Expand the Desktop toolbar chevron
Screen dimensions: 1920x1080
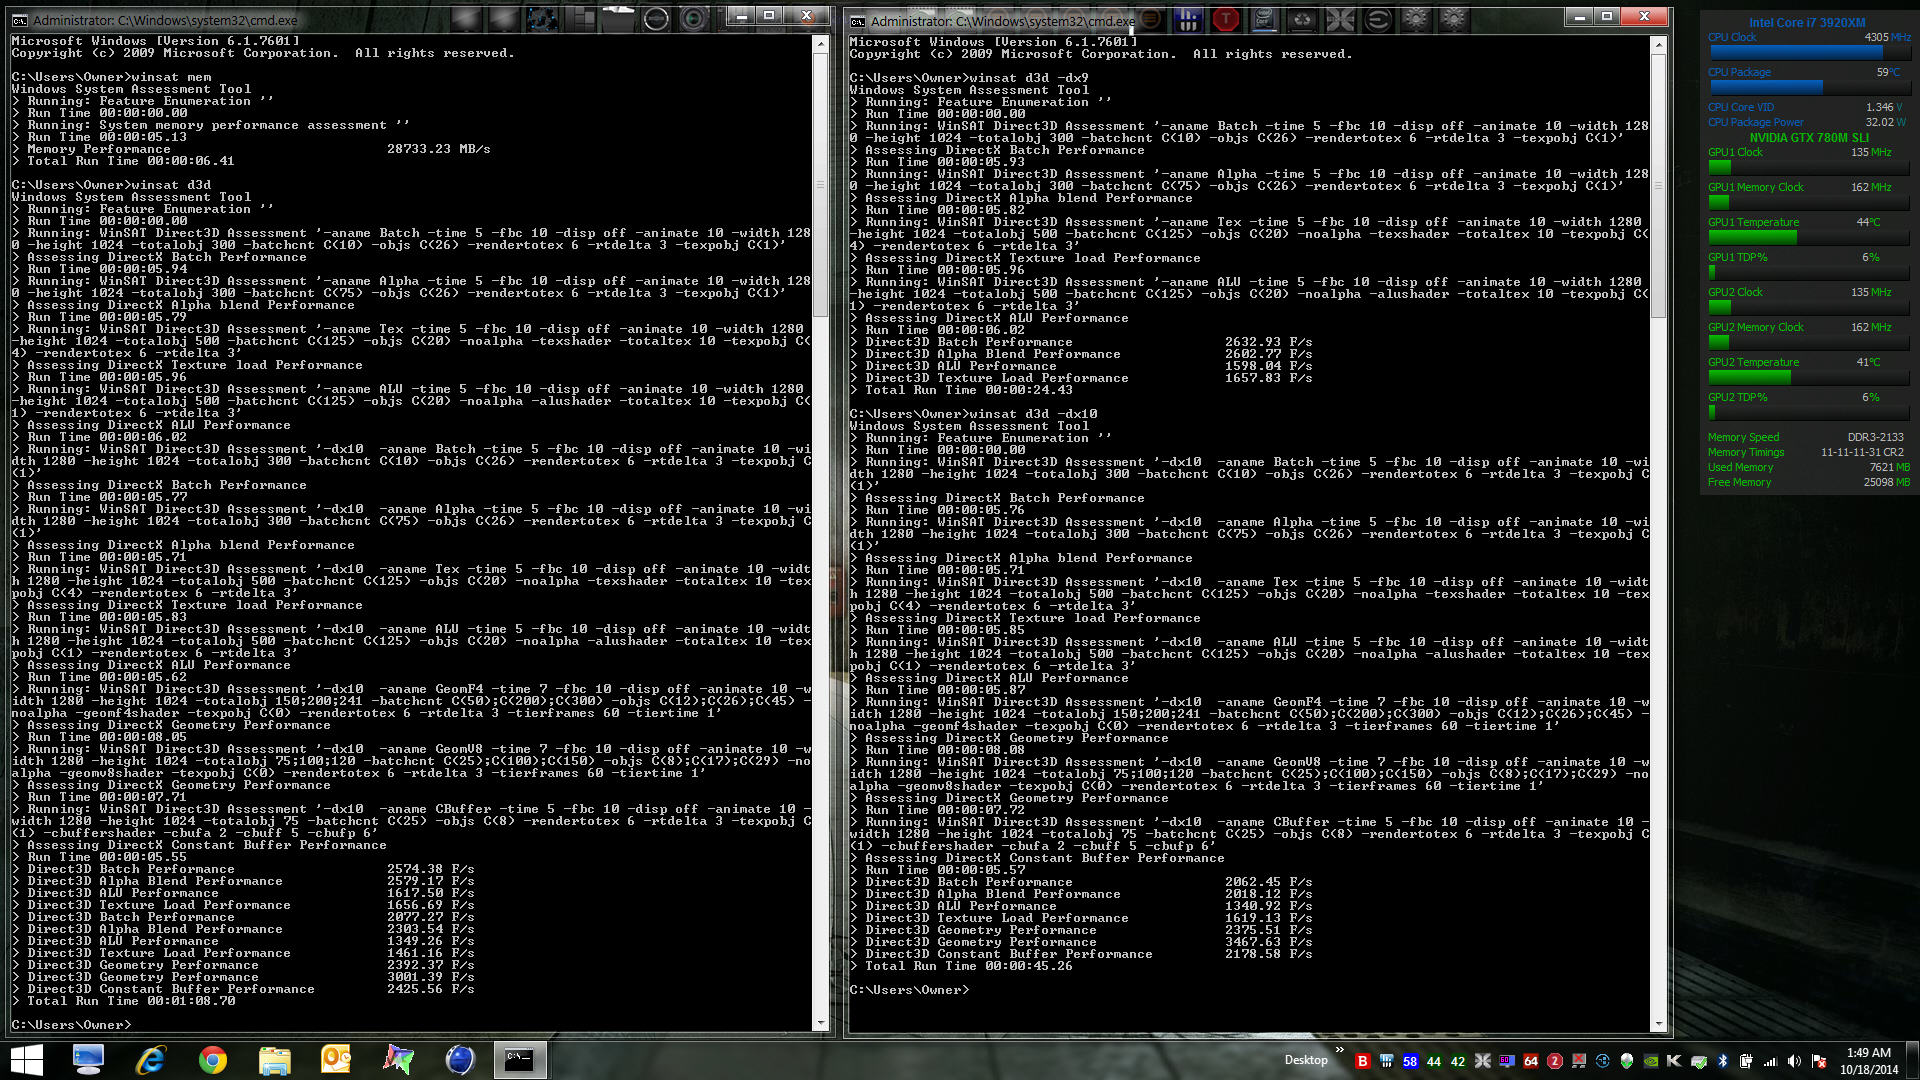tap(1340, 1049)
